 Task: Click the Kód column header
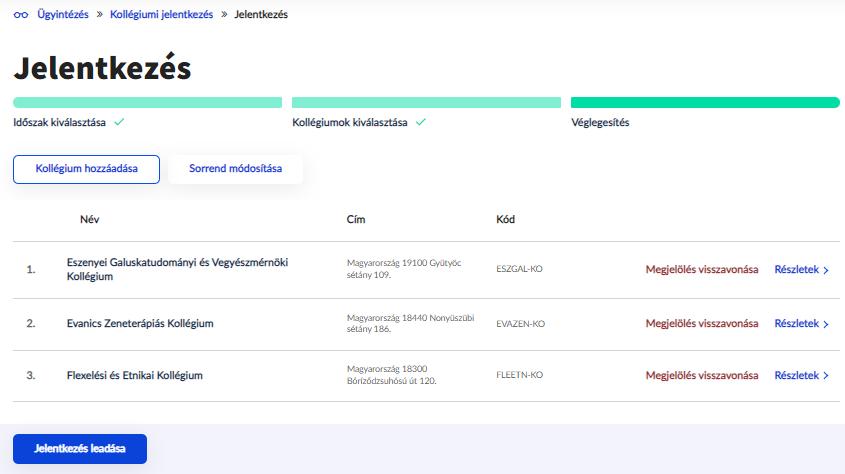point(505,219)
